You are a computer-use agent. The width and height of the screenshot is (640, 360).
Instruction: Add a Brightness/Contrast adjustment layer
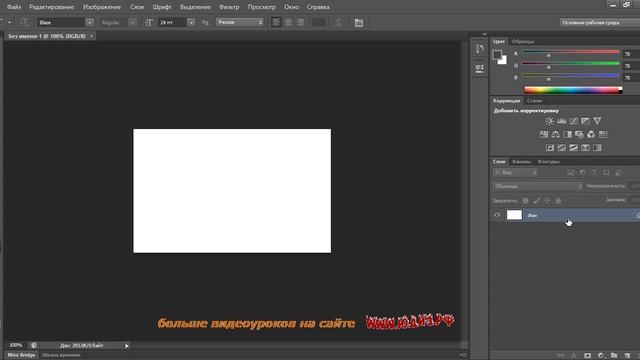(x=549, y=121)
